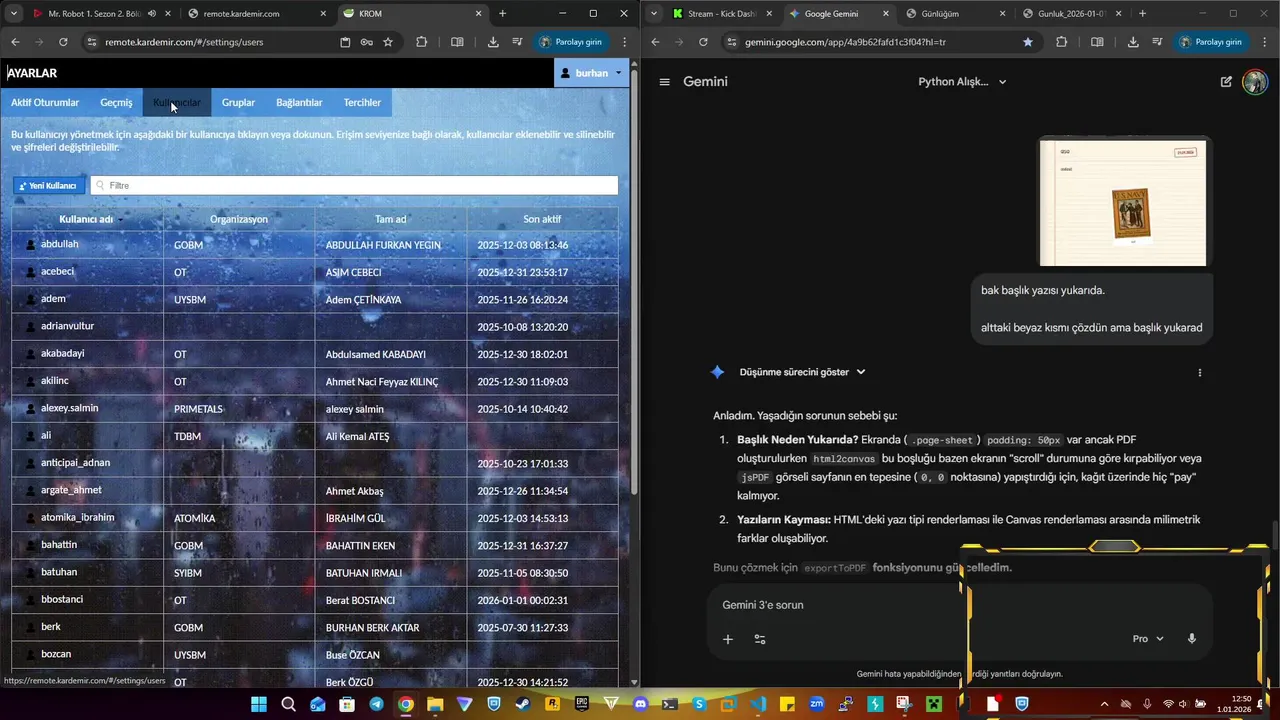
Task: Open three-dot options on Gemini response
Action: 1199,372
